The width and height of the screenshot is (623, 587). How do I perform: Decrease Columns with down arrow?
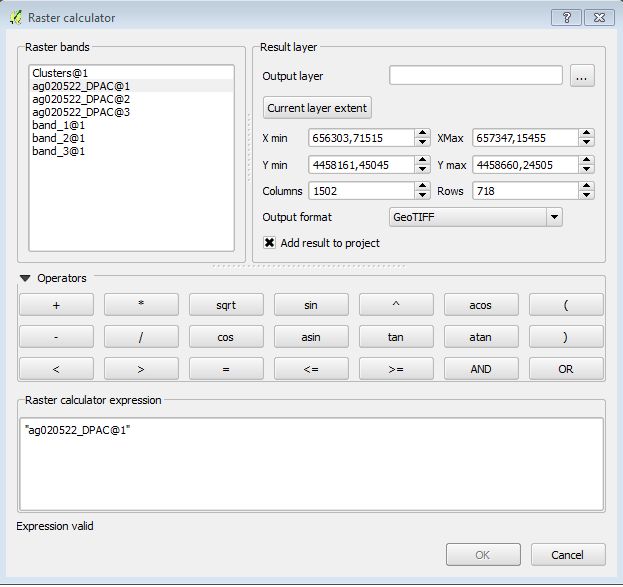click(x=422, y=195)
